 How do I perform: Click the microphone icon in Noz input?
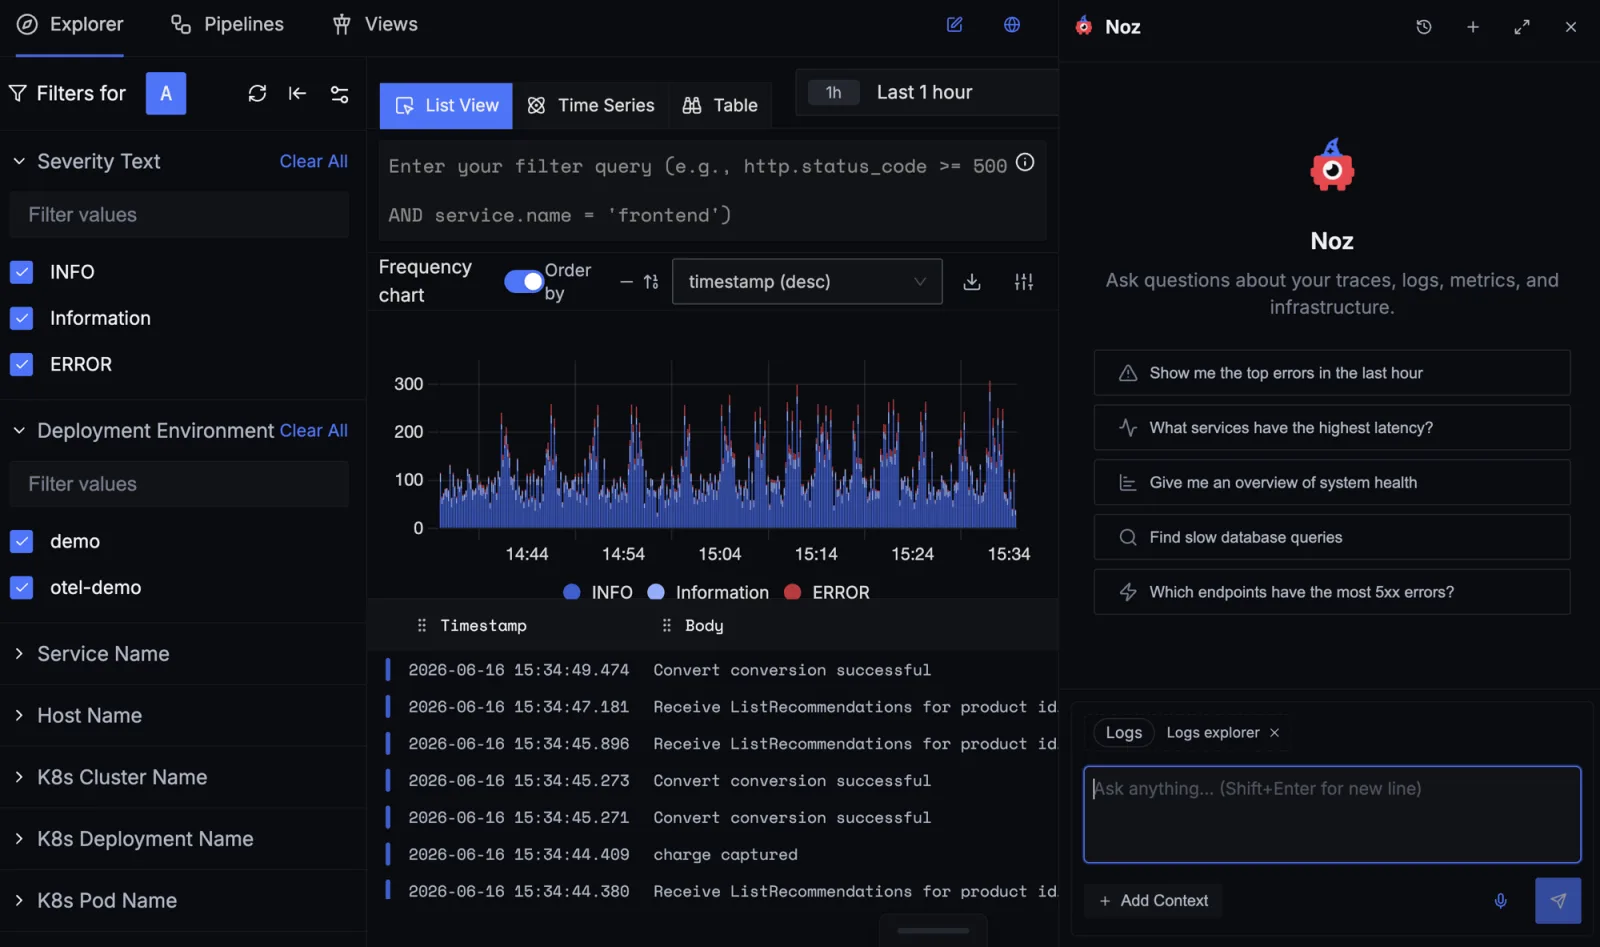coord(1501,901)
